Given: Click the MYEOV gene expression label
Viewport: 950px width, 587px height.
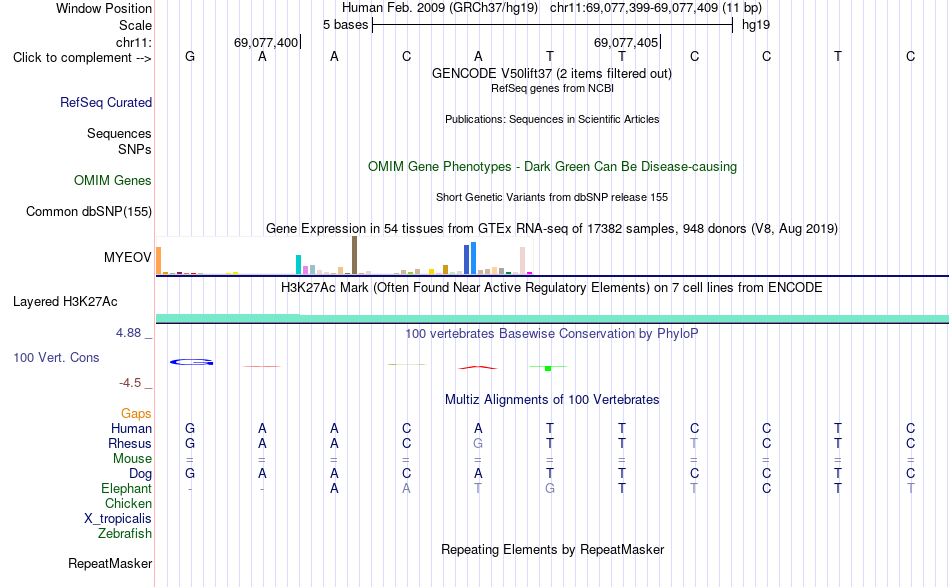Looking at the screenshot, I should [128, 257].
